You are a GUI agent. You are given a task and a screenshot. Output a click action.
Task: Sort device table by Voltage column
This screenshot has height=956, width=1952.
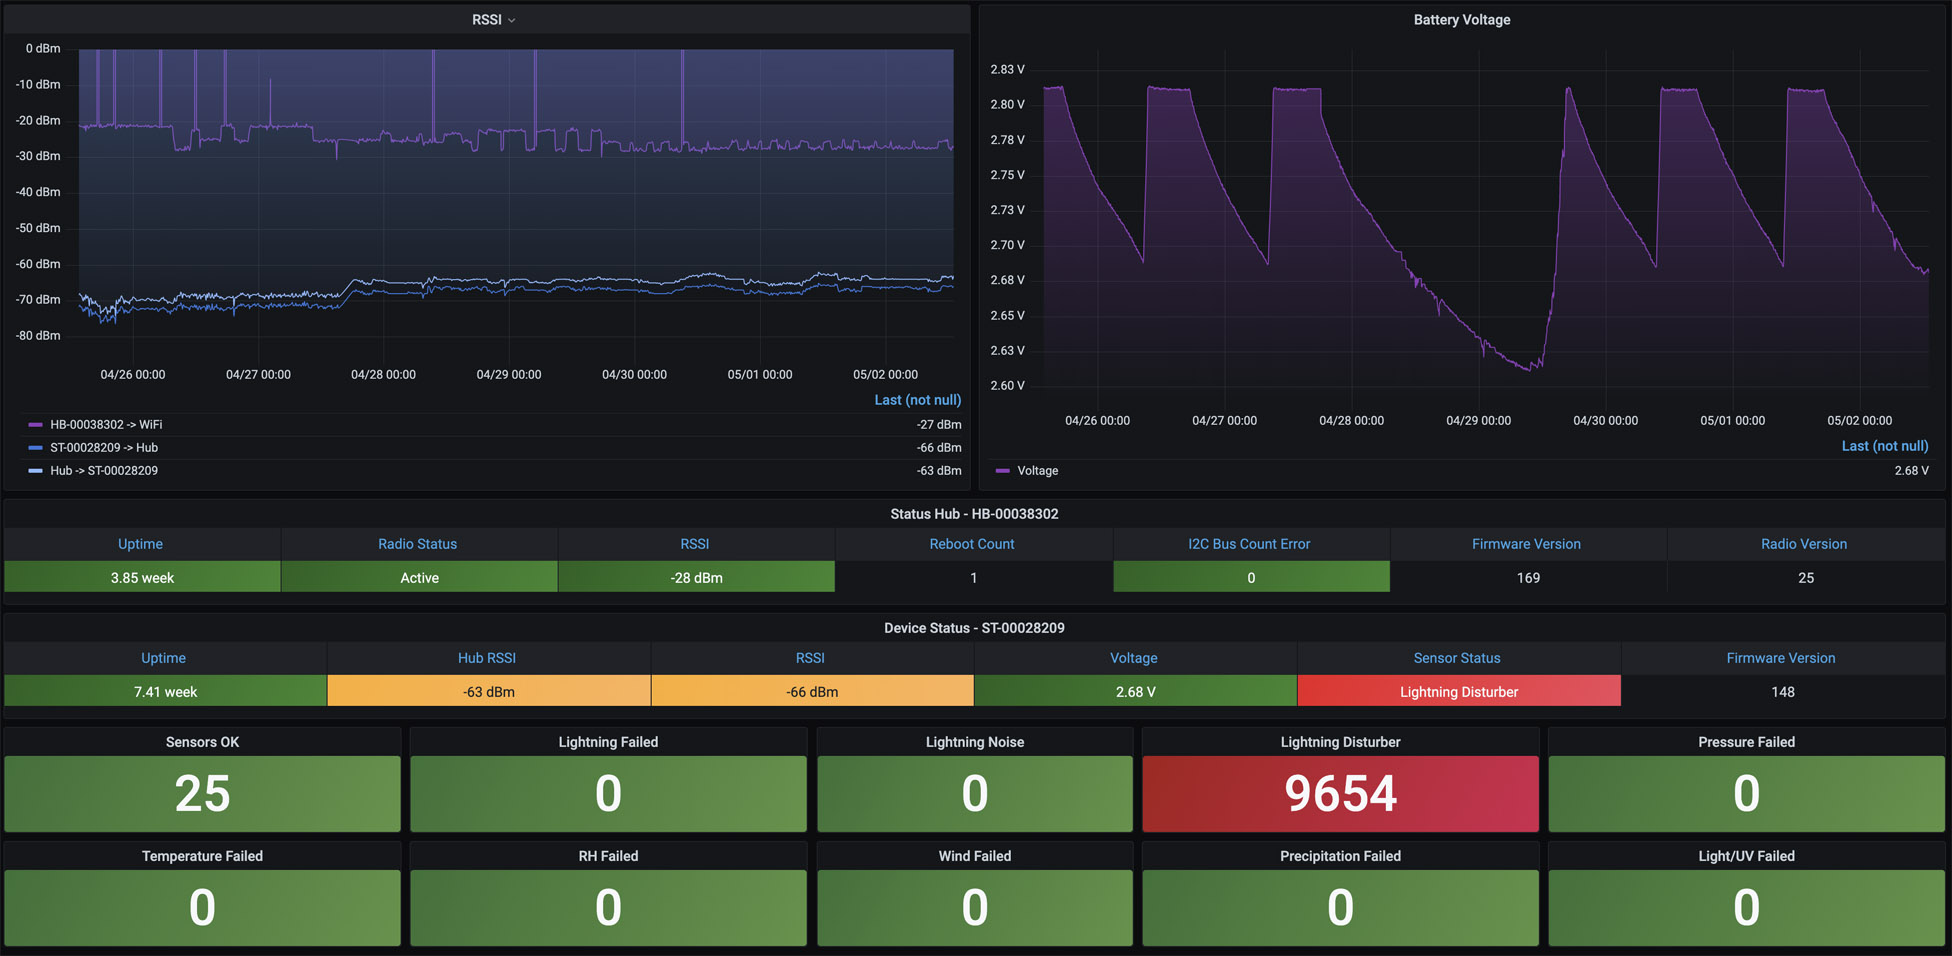[x=1134, y=658]
